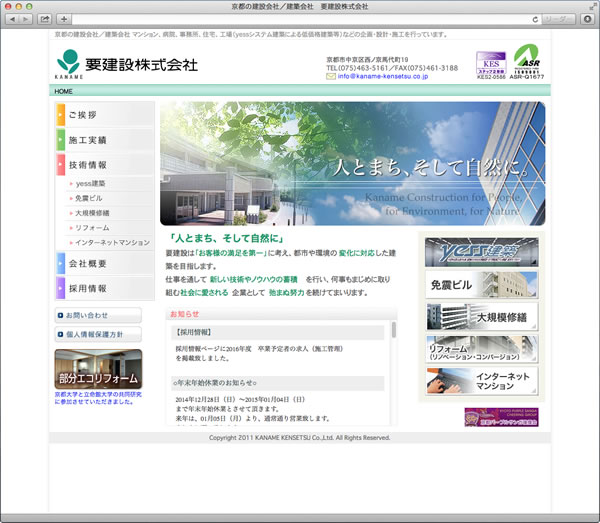
Task: Open the 個人情報保護方針 button
Action: (x=98, y=334)
